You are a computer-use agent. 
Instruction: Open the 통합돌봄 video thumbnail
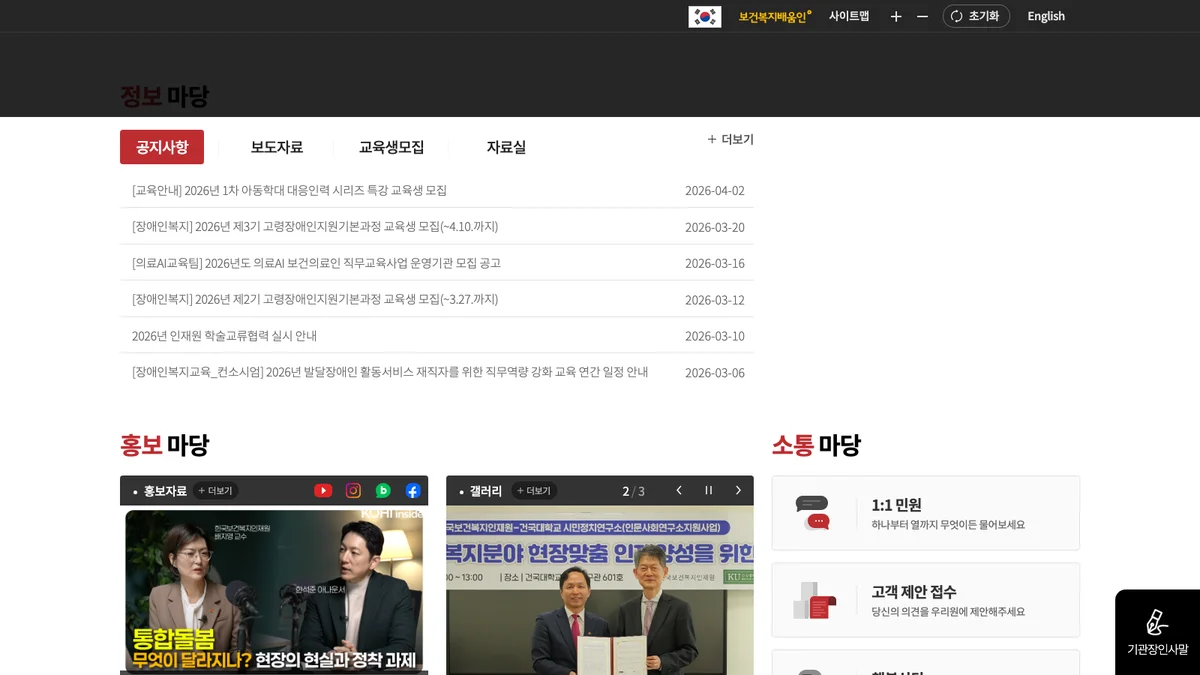click(x=274, y=590)
